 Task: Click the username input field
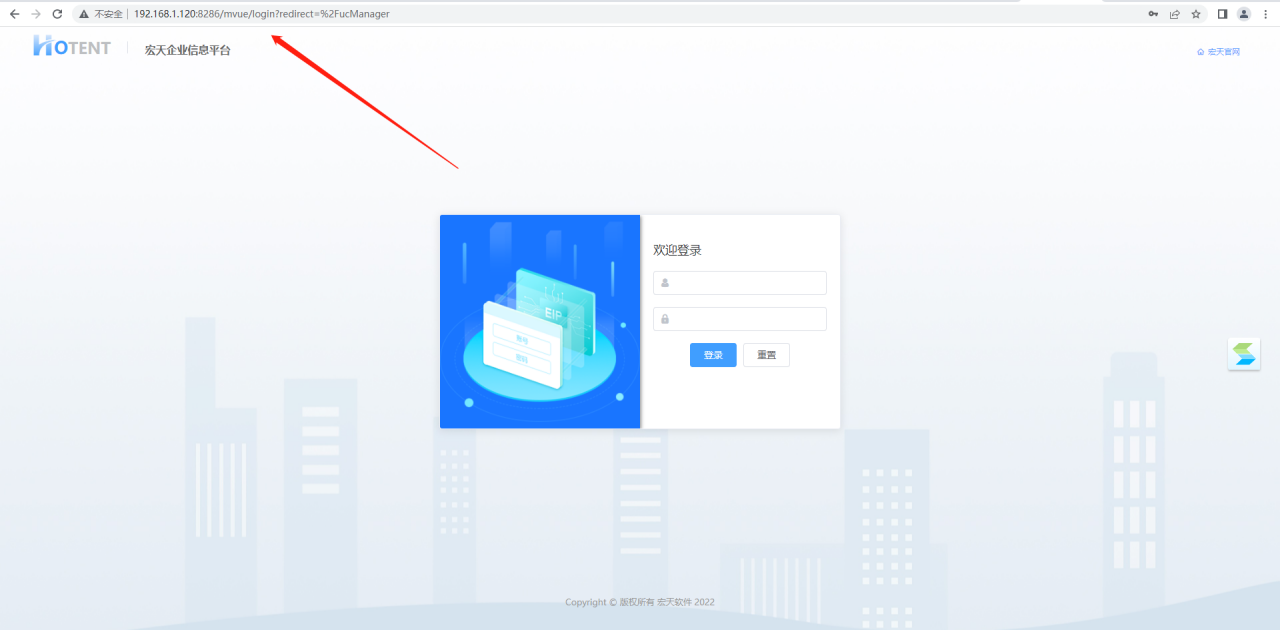(740, 283)
